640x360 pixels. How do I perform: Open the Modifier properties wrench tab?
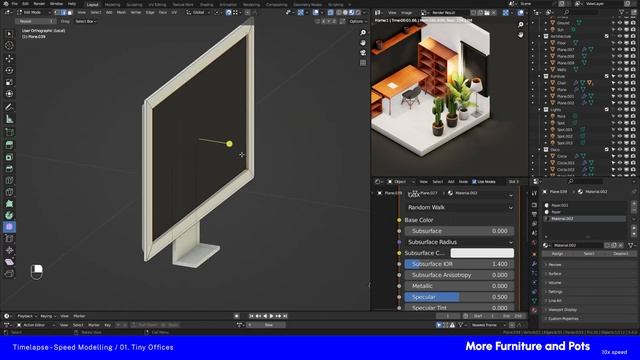[534, 264]
